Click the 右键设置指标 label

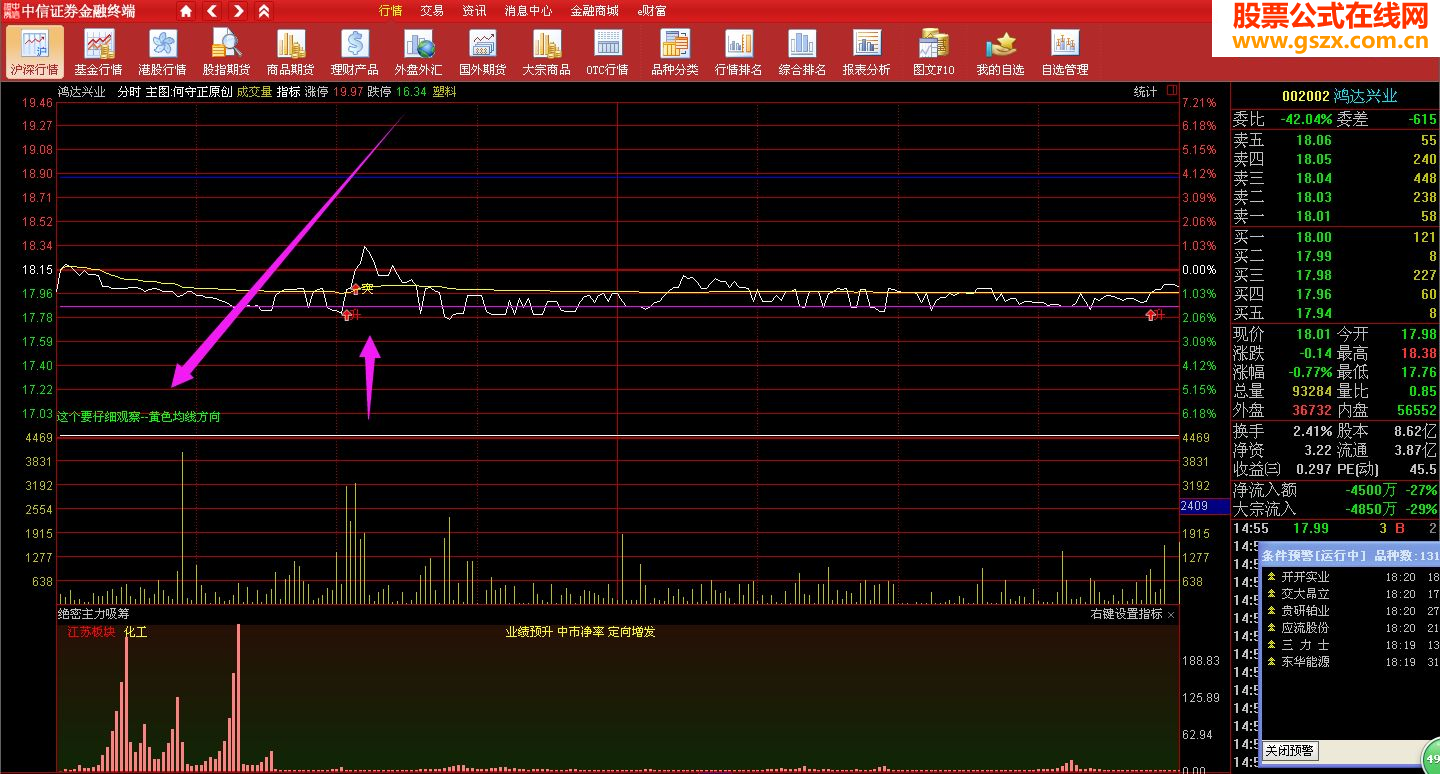coord(1126,614)
